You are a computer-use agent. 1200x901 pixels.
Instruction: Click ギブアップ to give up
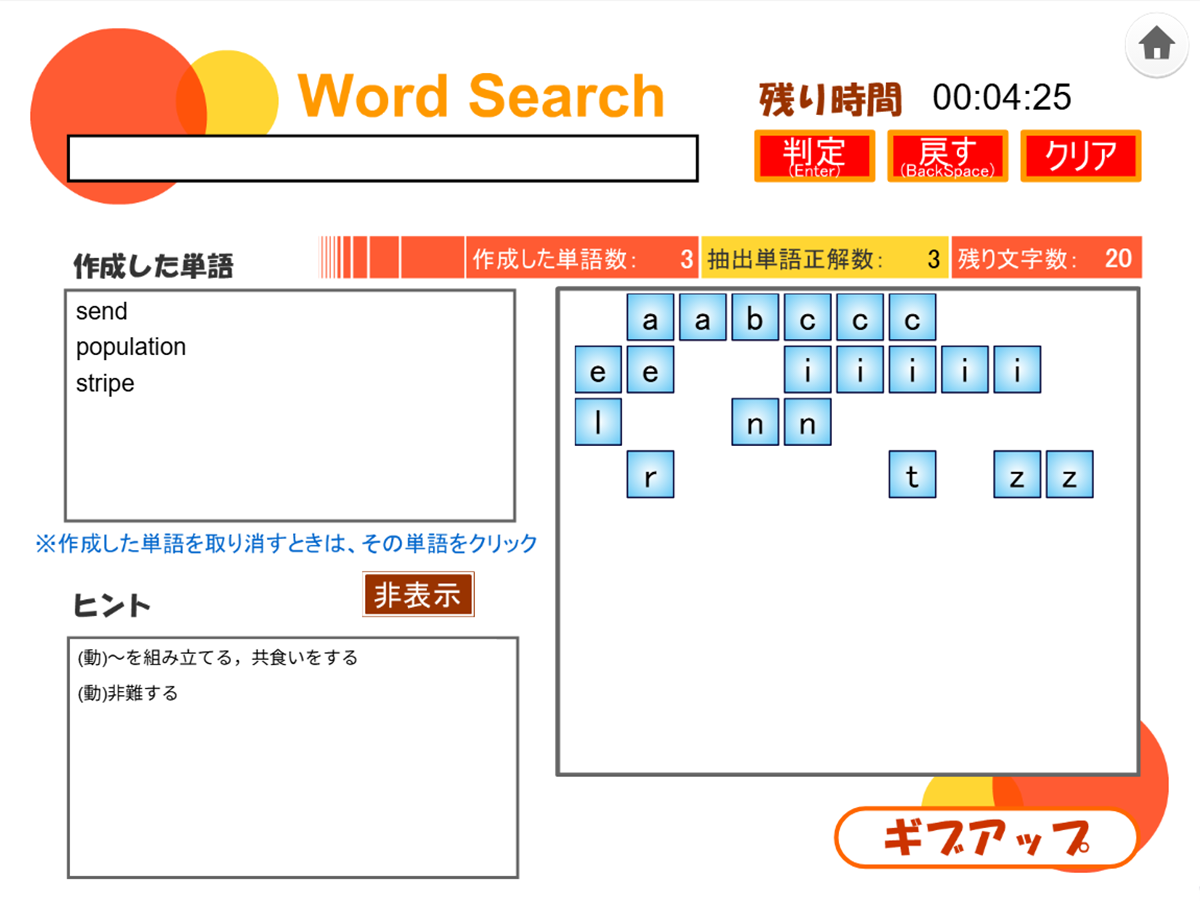pos(985,838)
